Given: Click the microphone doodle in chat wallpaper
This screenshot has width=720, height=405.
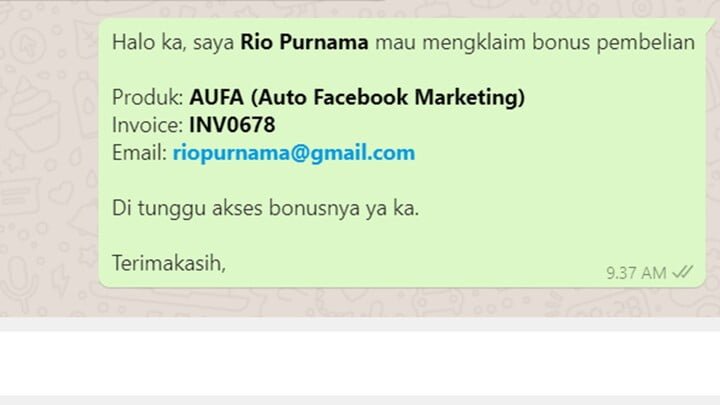Looking at the screenshot, I should pos(17,278).
